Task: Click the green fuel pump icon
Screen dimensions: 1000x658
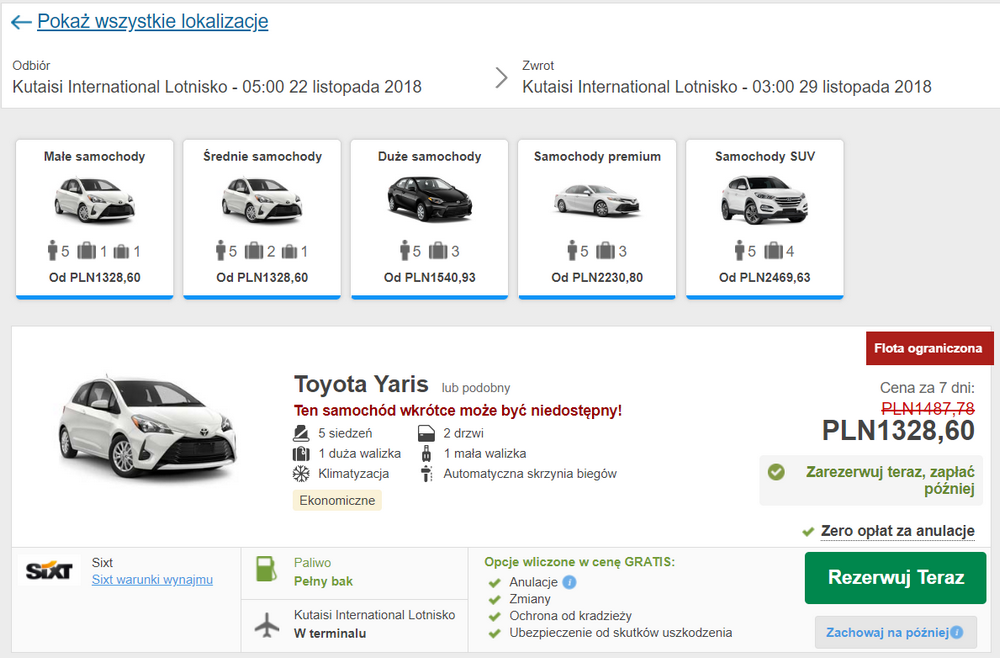Action: pos(266,569)
